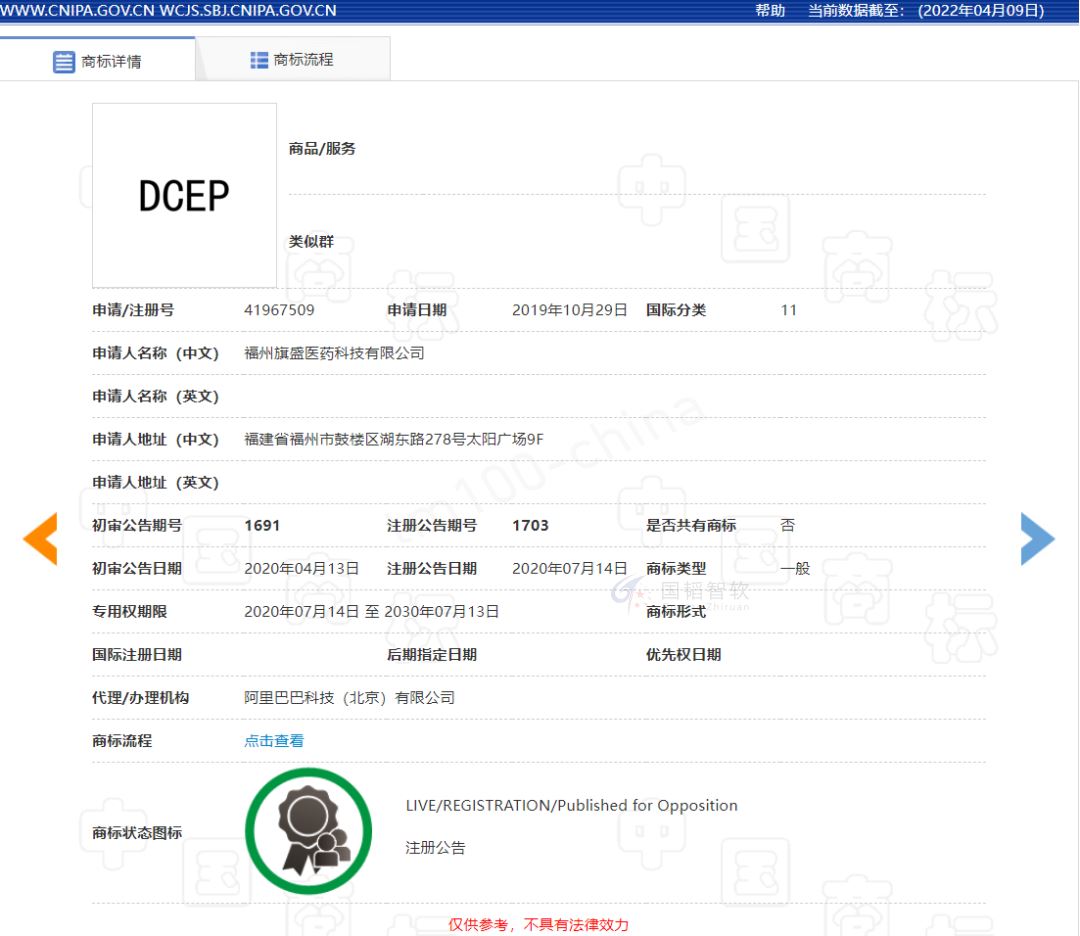Click the applicant name 福州旗盛医药科技有限公司
This screenshot has width=1080, height=936.
[x=334, y=353]
